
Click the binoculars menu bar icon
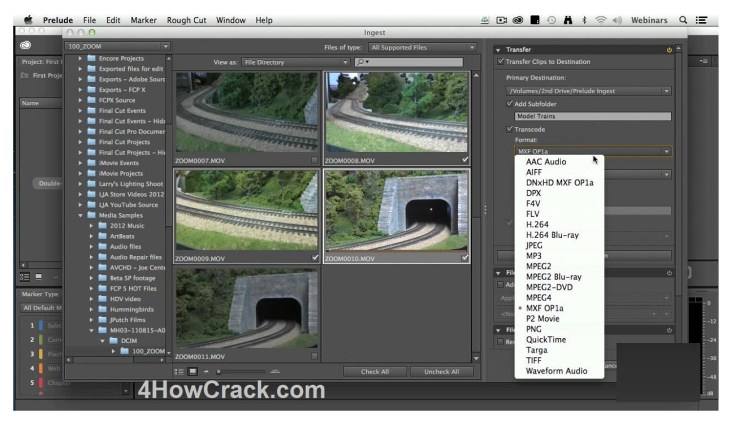pyautogui.click(x=568, y=20)
